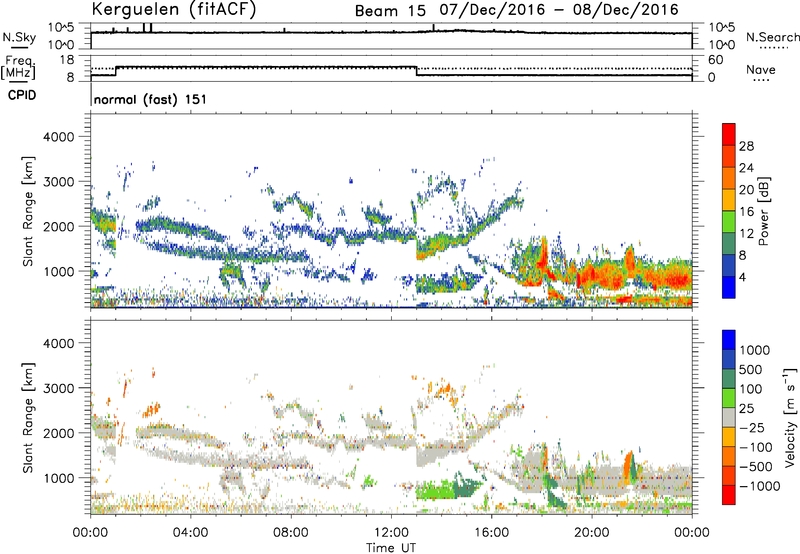Click the 'Kerguelen (fitACF)' title

pyautogui.click(x=173, y=10)
